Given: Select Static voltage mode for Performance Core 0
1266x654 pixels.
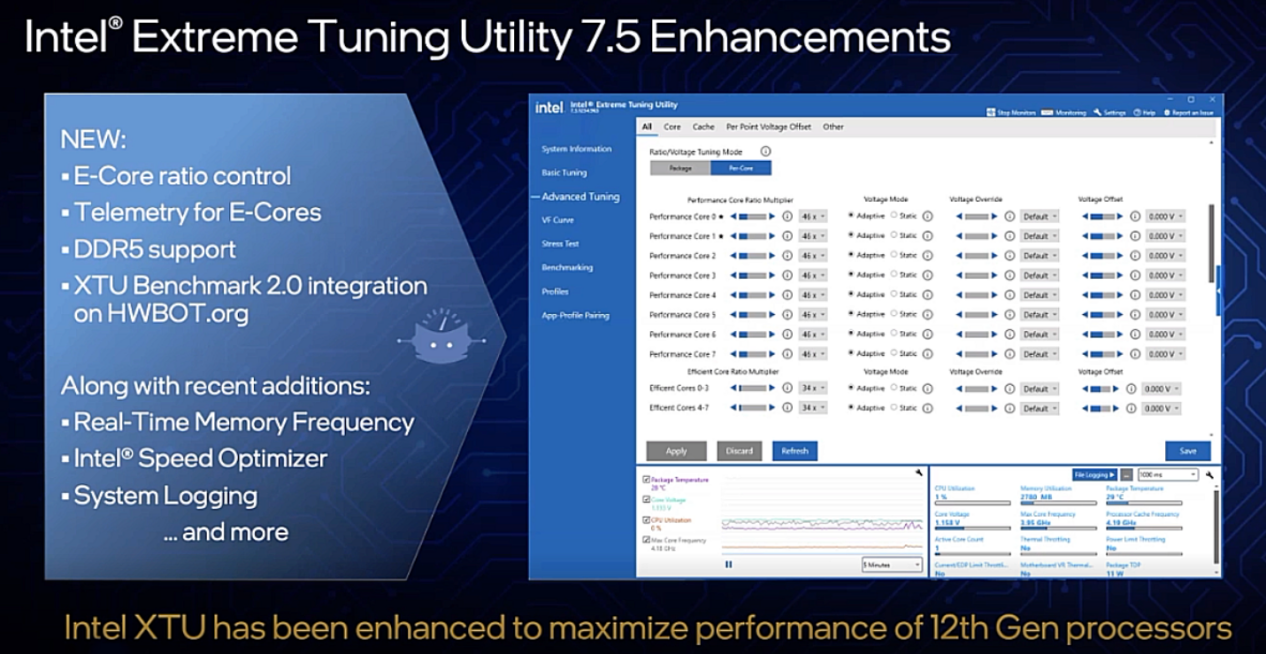Looking at the screenshot, I should [x=894, y=216].
